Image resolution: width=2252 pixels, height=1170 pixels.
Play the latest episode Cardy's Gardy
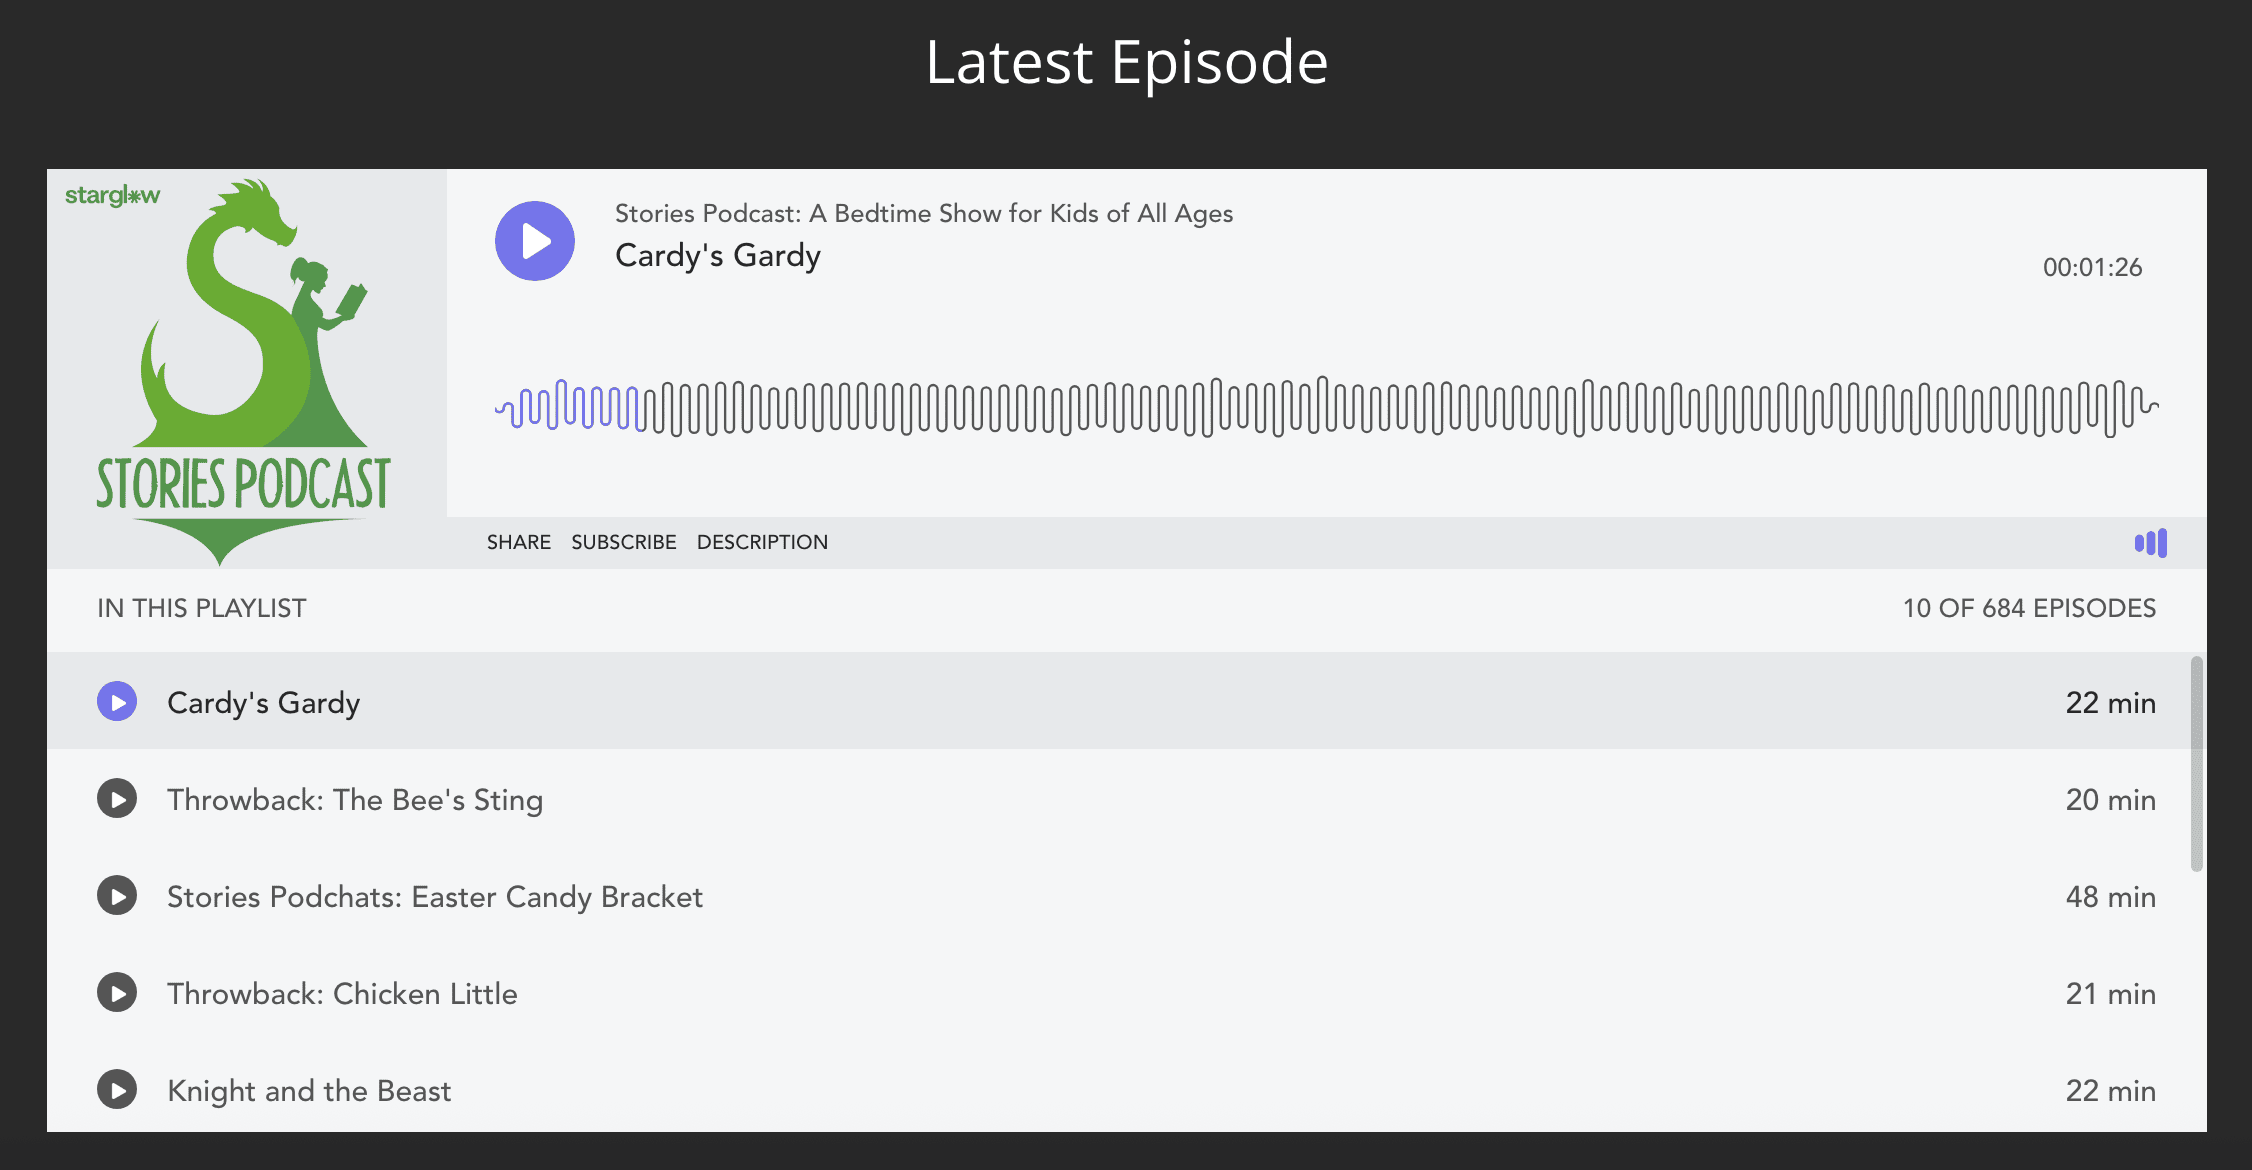(x=536, y=240)
